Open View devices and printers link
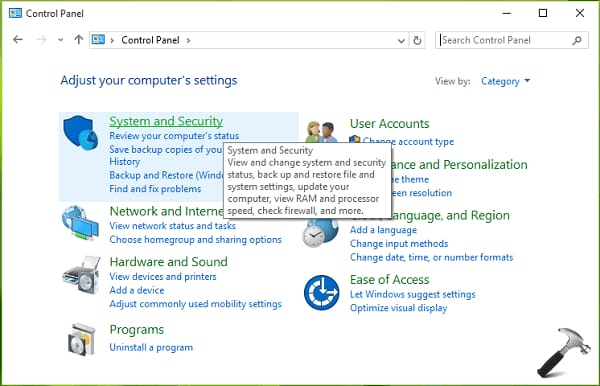 [163, 277]
